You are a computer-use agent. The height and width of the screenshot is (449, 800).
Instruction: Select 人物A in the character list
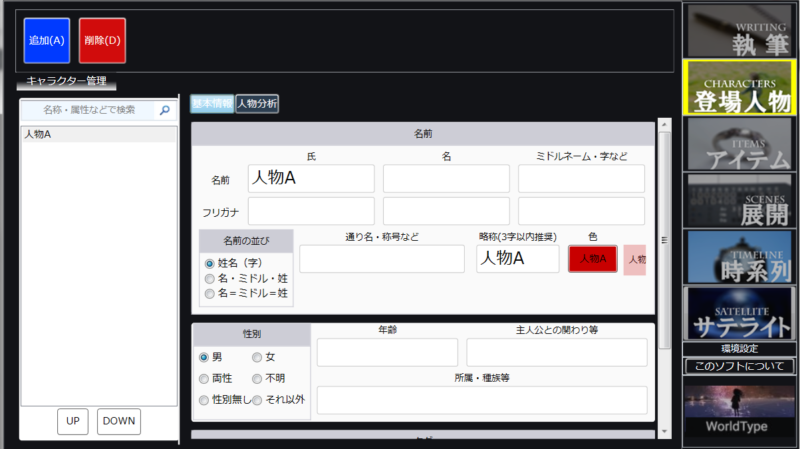[99, 134]
